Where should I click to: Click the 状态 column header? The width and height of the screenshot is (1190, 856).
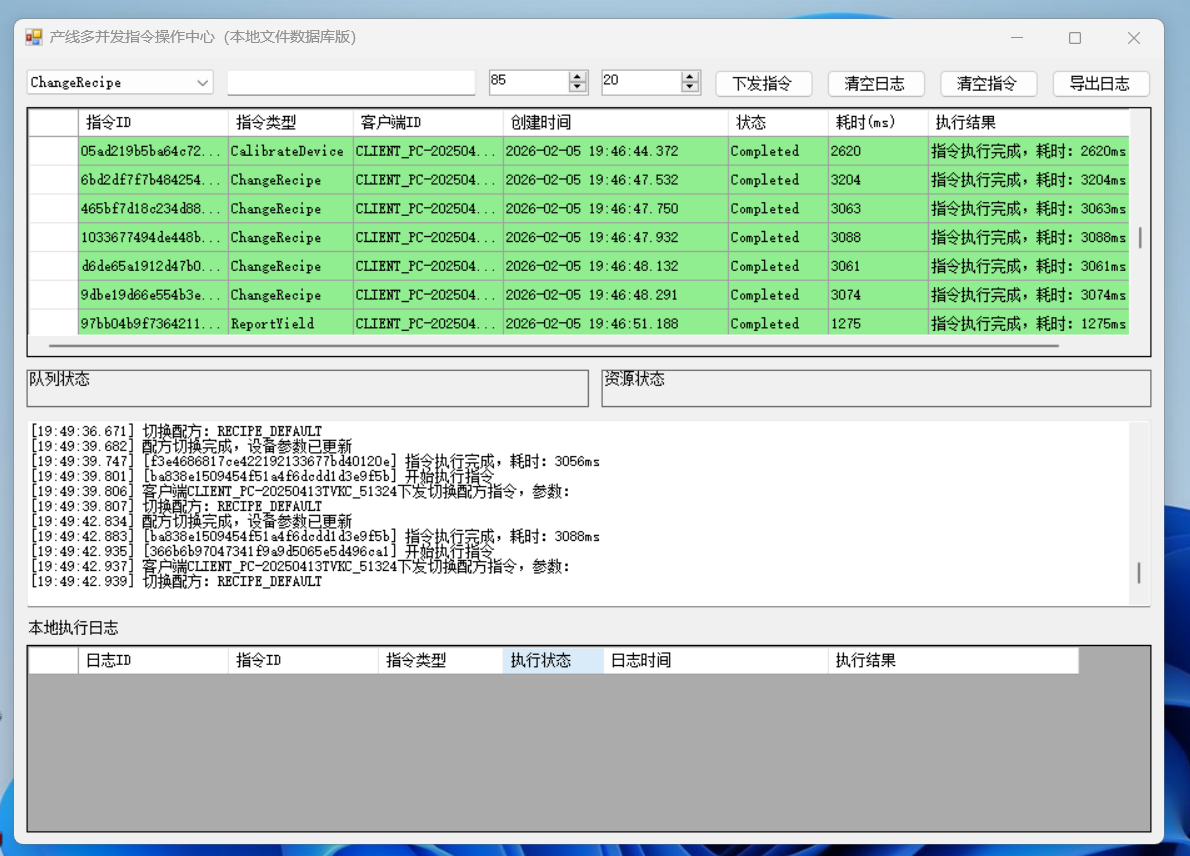click(778, 122)
